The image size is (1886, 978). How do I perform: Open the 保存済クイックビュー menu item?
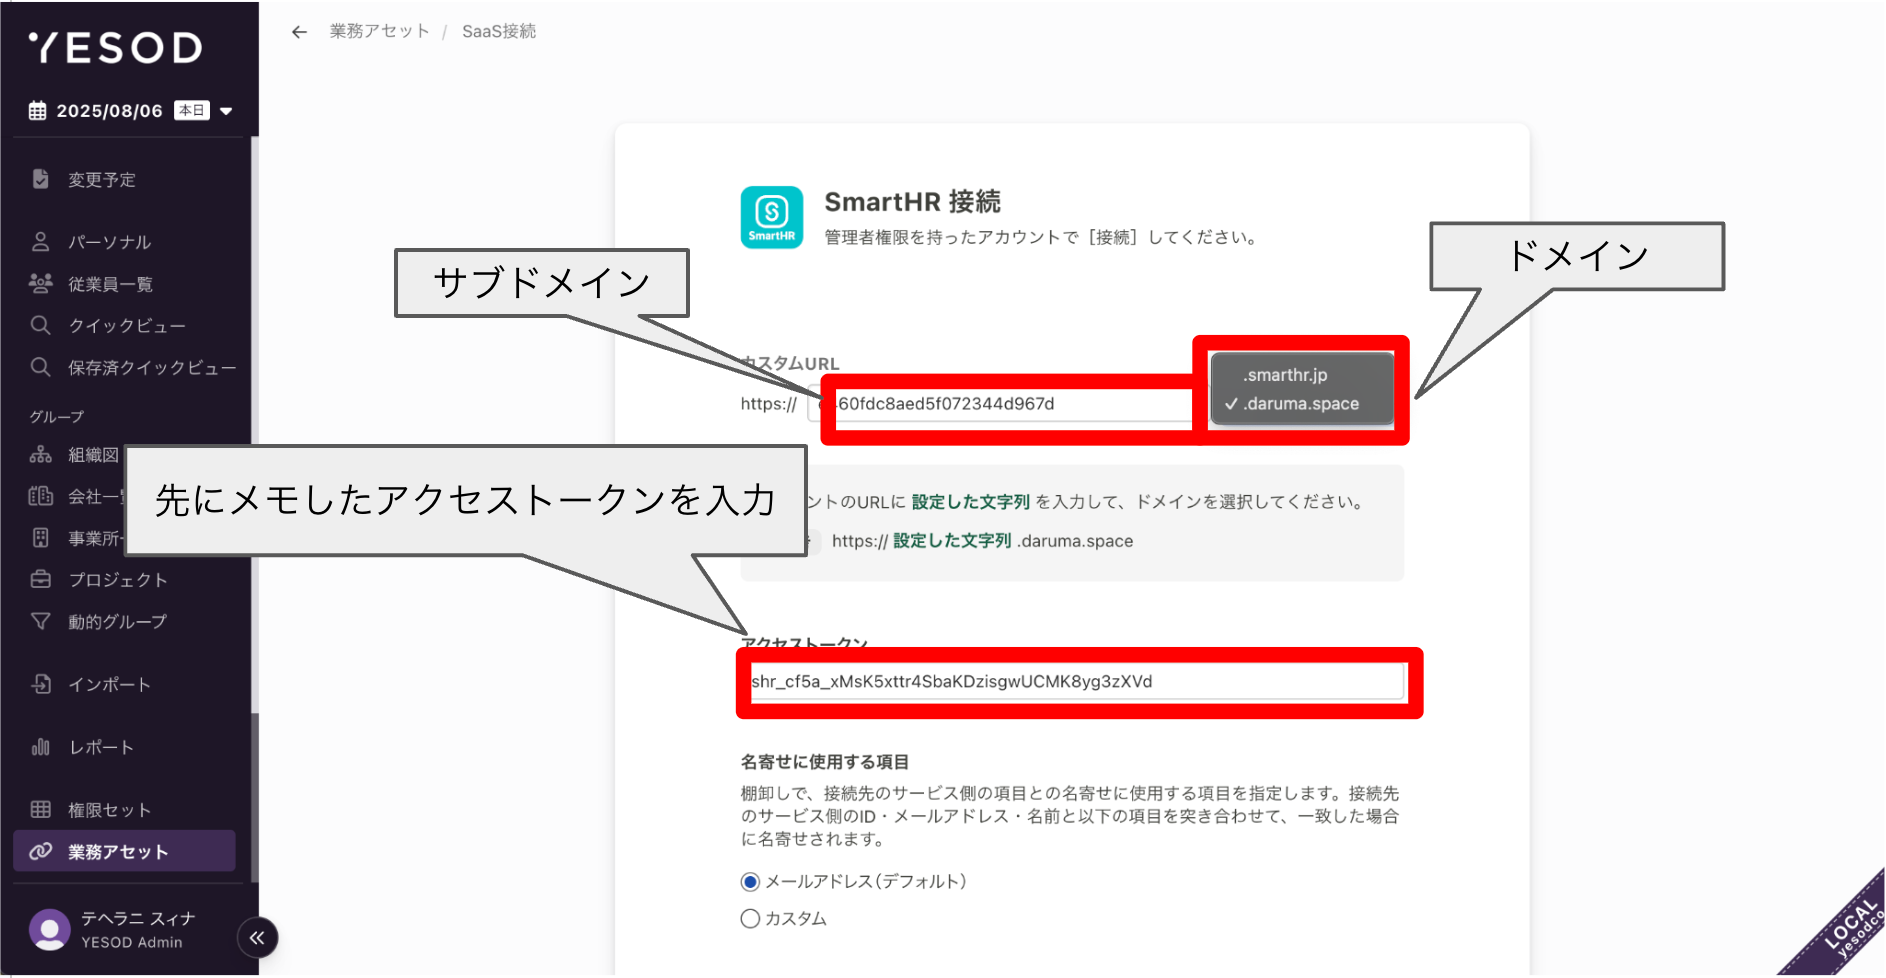click(152, 368)
